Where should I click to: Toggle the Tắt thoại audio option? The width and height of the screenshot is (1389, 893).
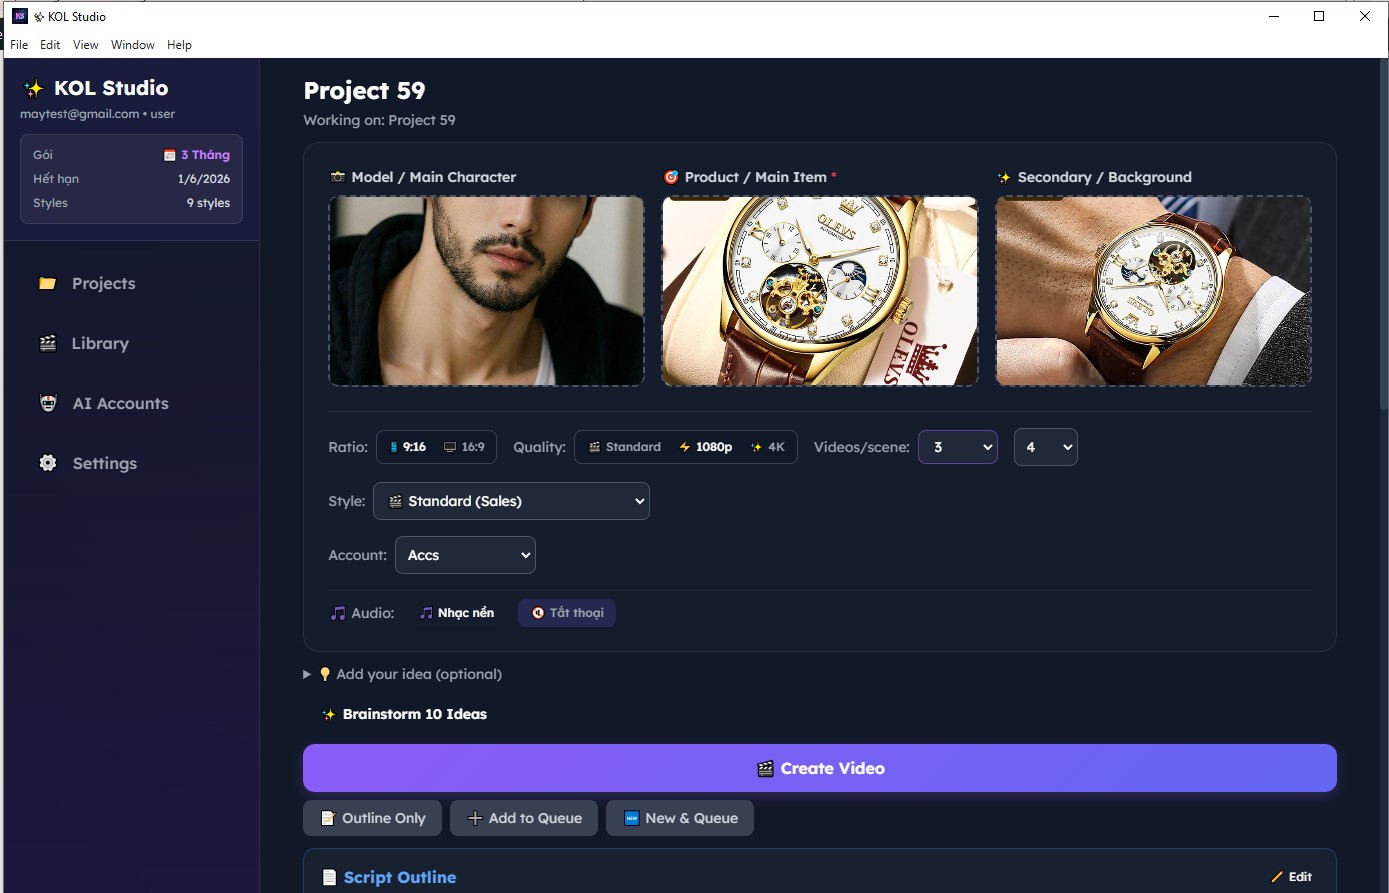567,613
